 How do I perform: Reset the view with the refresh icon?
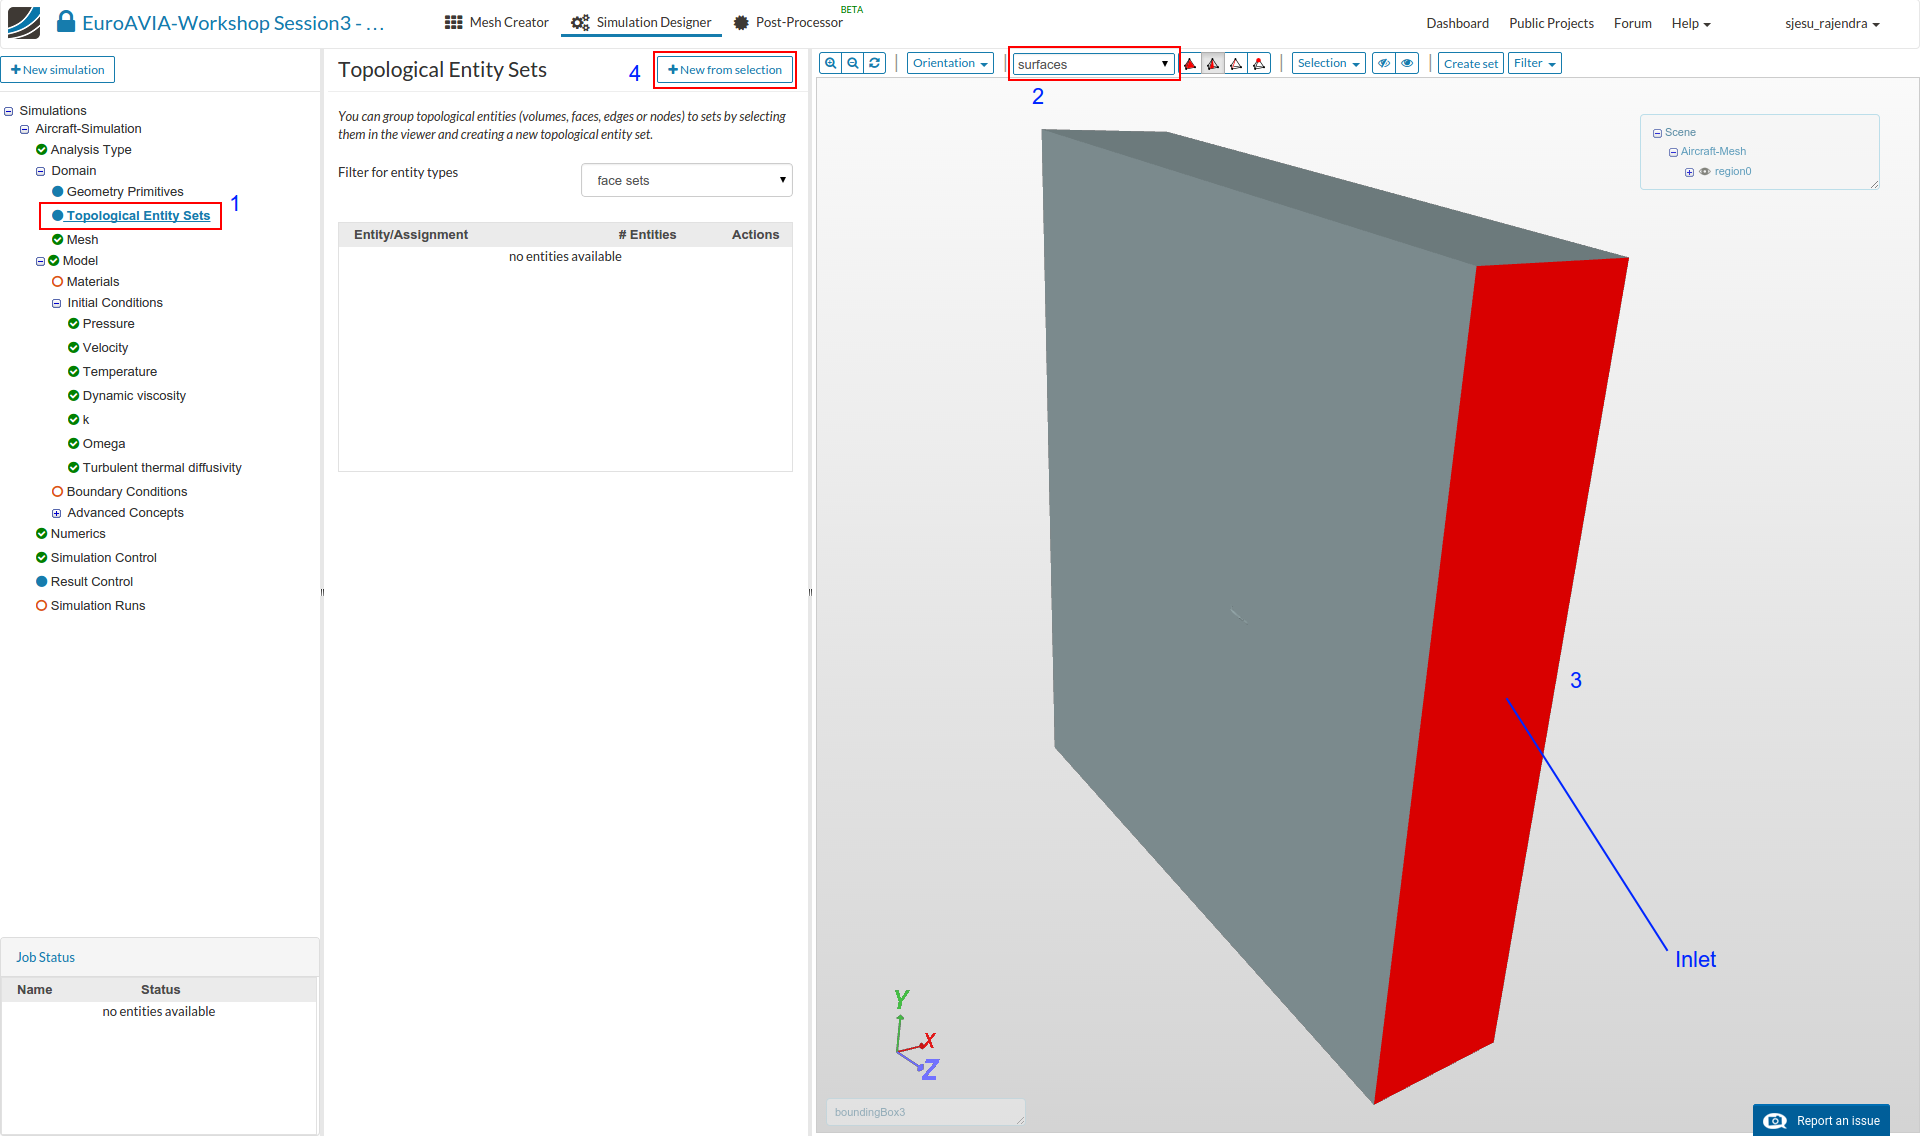point(875,63)
